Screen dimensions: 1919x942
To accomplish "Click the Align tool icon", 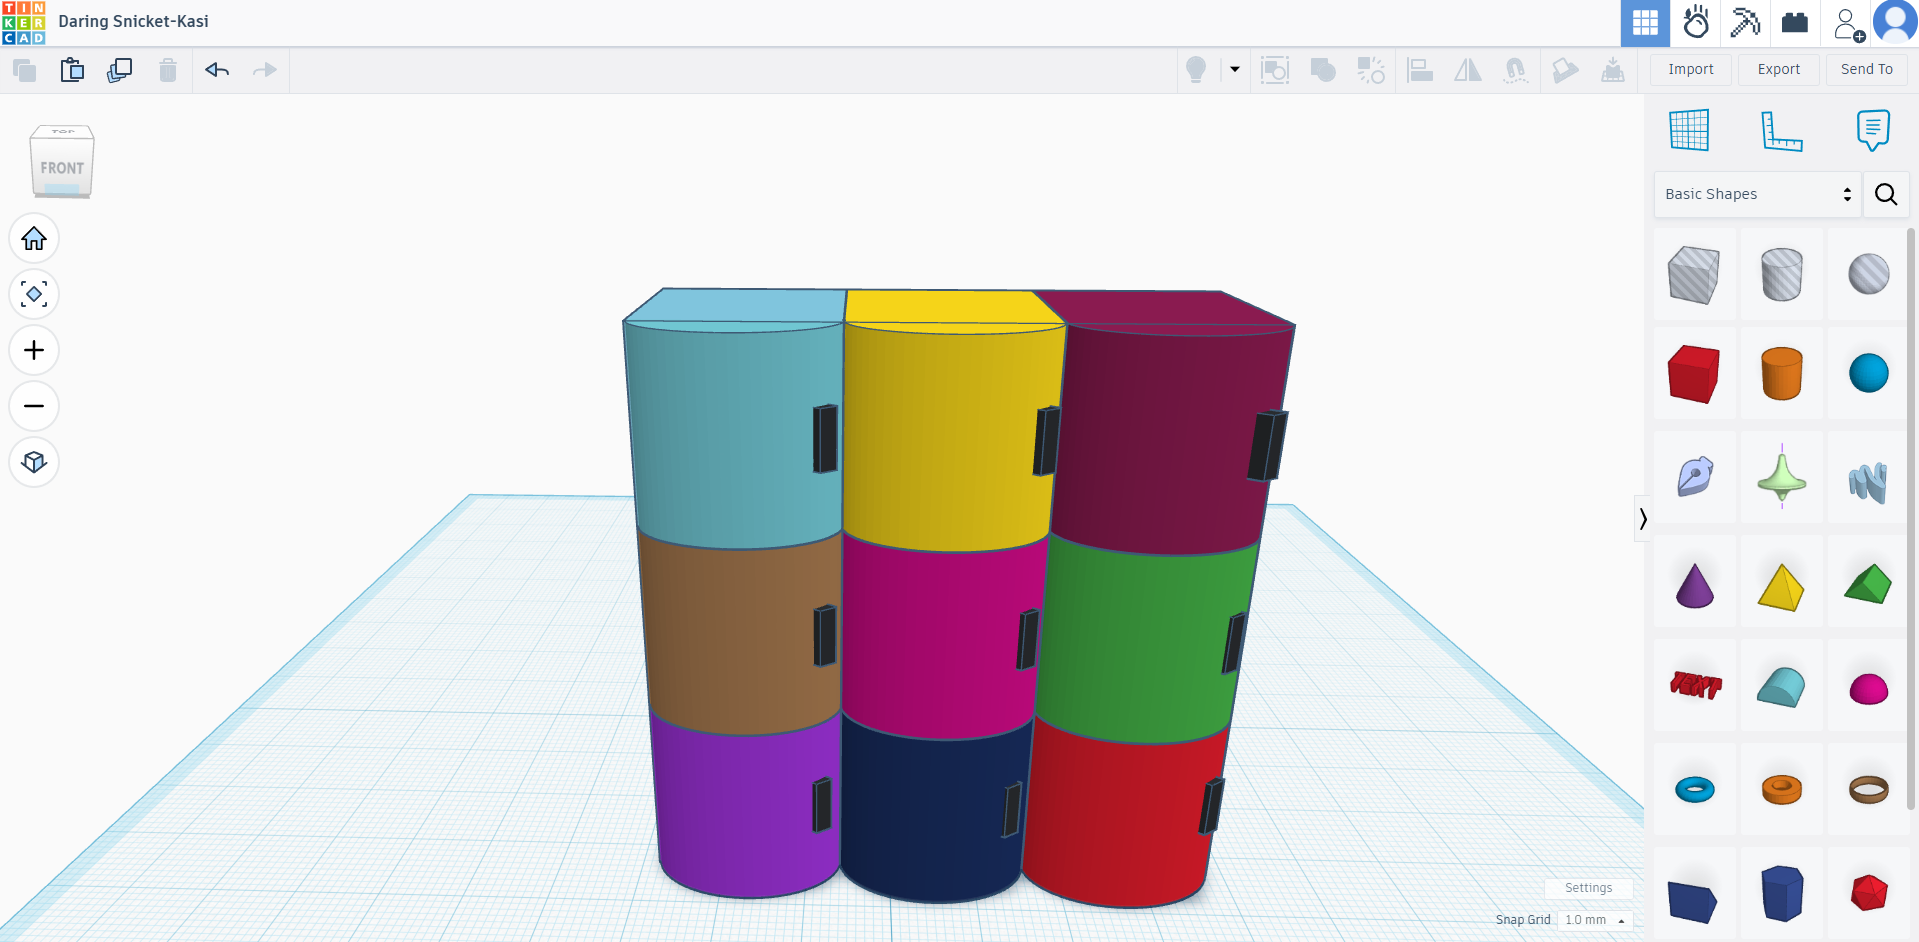I will [x=1420, y=70].
